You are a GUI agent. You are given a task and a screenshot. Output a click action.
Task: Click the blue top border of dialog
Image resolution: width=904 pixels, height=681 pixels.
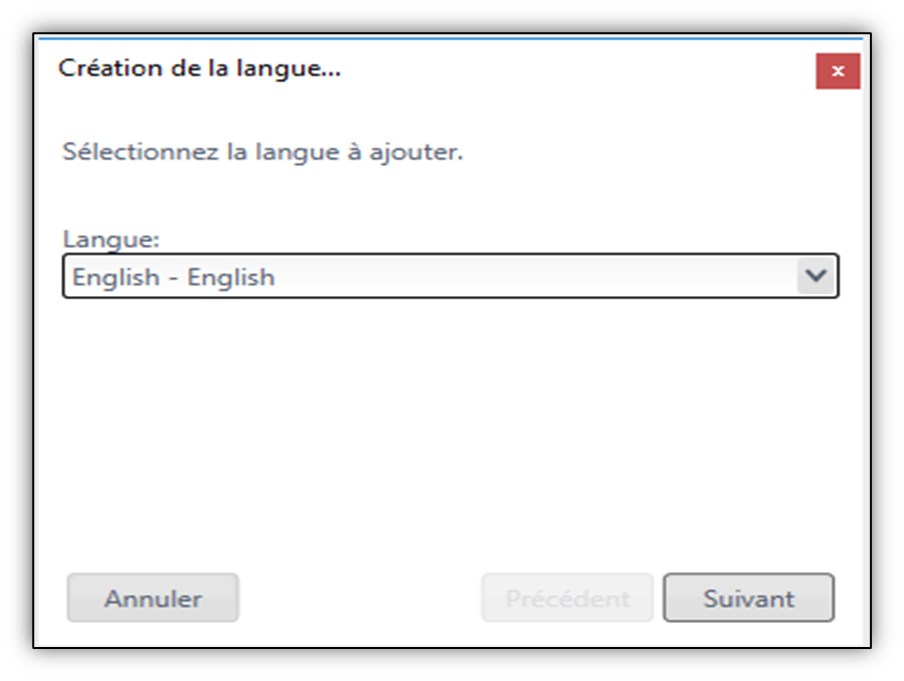[450, 39]
